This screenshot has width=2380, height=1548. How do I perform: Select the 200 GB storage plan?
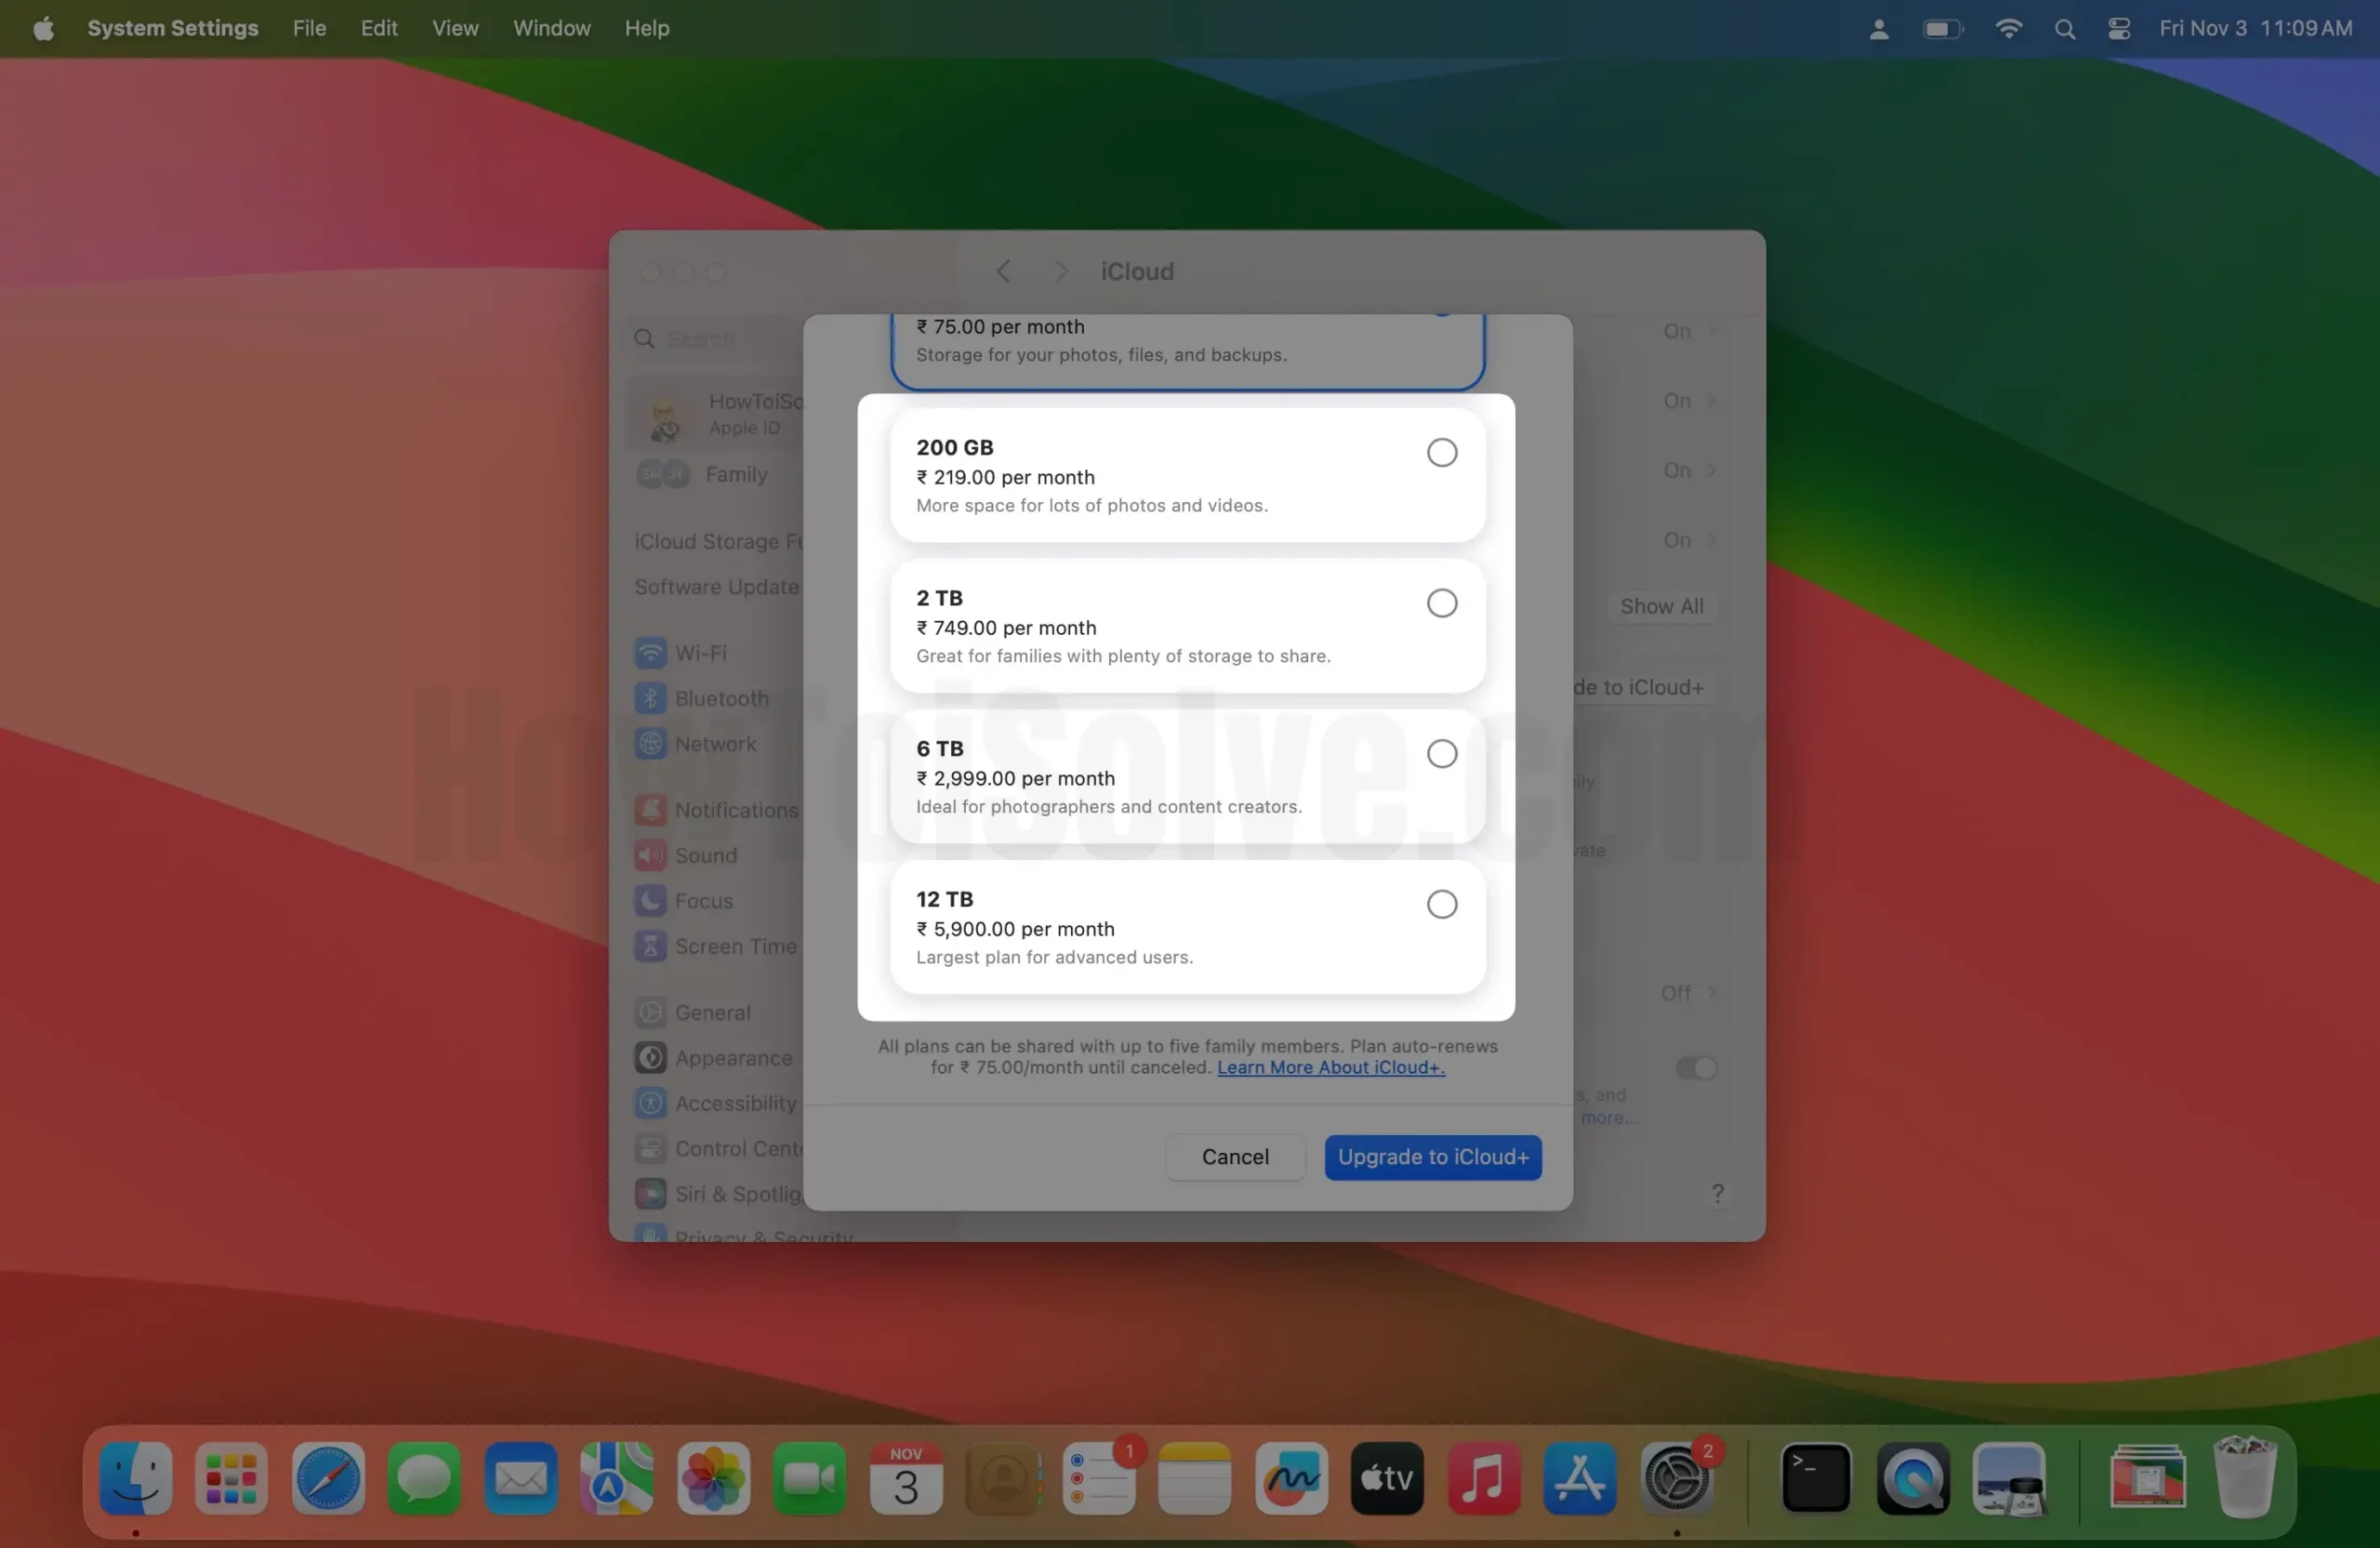1441,452
